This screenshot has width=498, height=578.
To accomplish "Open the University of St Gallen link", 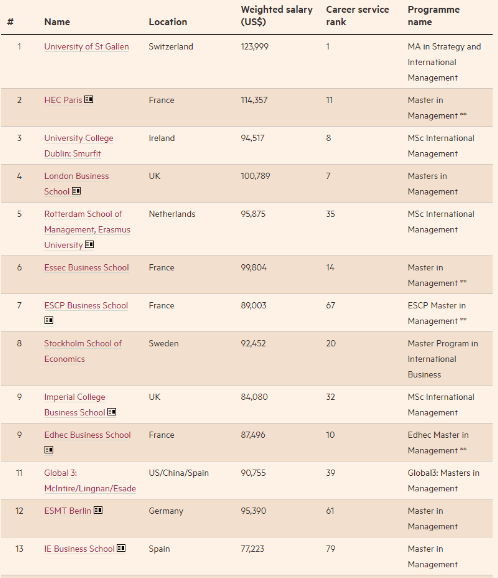I will click(87, 47).
